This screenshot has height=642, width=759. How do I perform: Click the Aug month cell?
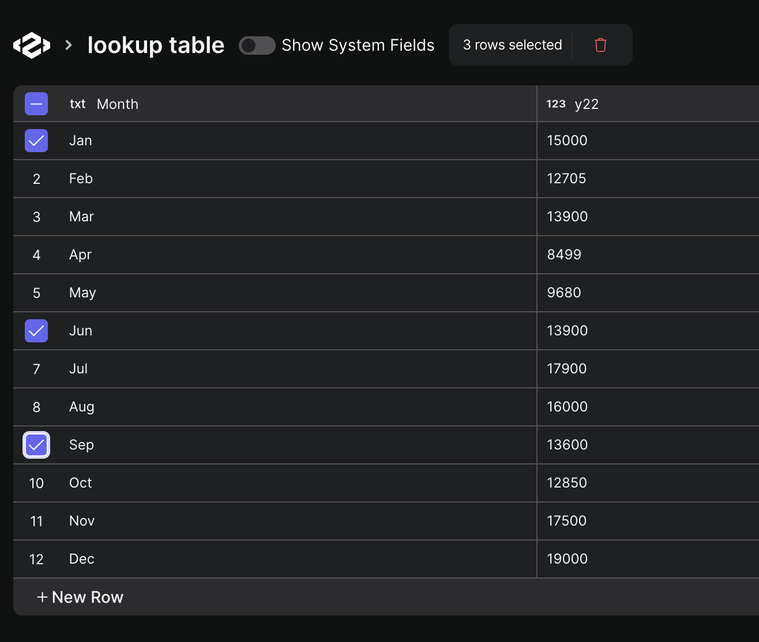[298, 407]
